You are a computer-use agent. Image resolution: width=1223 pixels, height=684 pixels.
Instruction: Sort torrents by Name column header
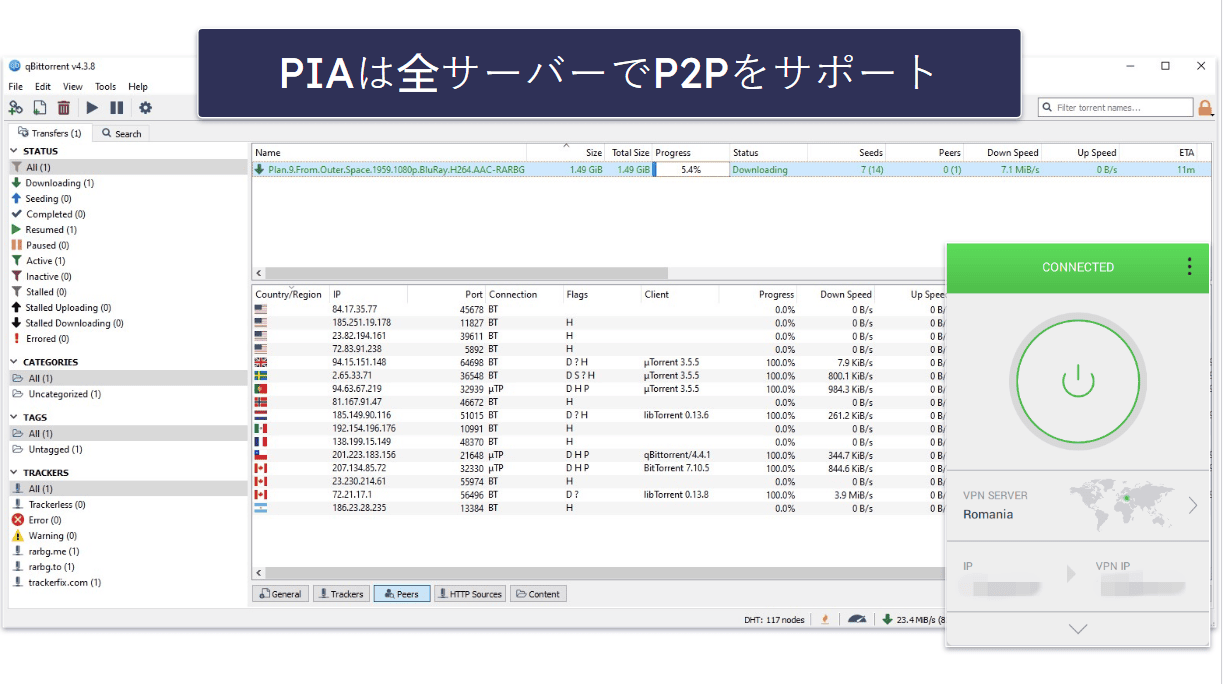click(x=389, y=153)
